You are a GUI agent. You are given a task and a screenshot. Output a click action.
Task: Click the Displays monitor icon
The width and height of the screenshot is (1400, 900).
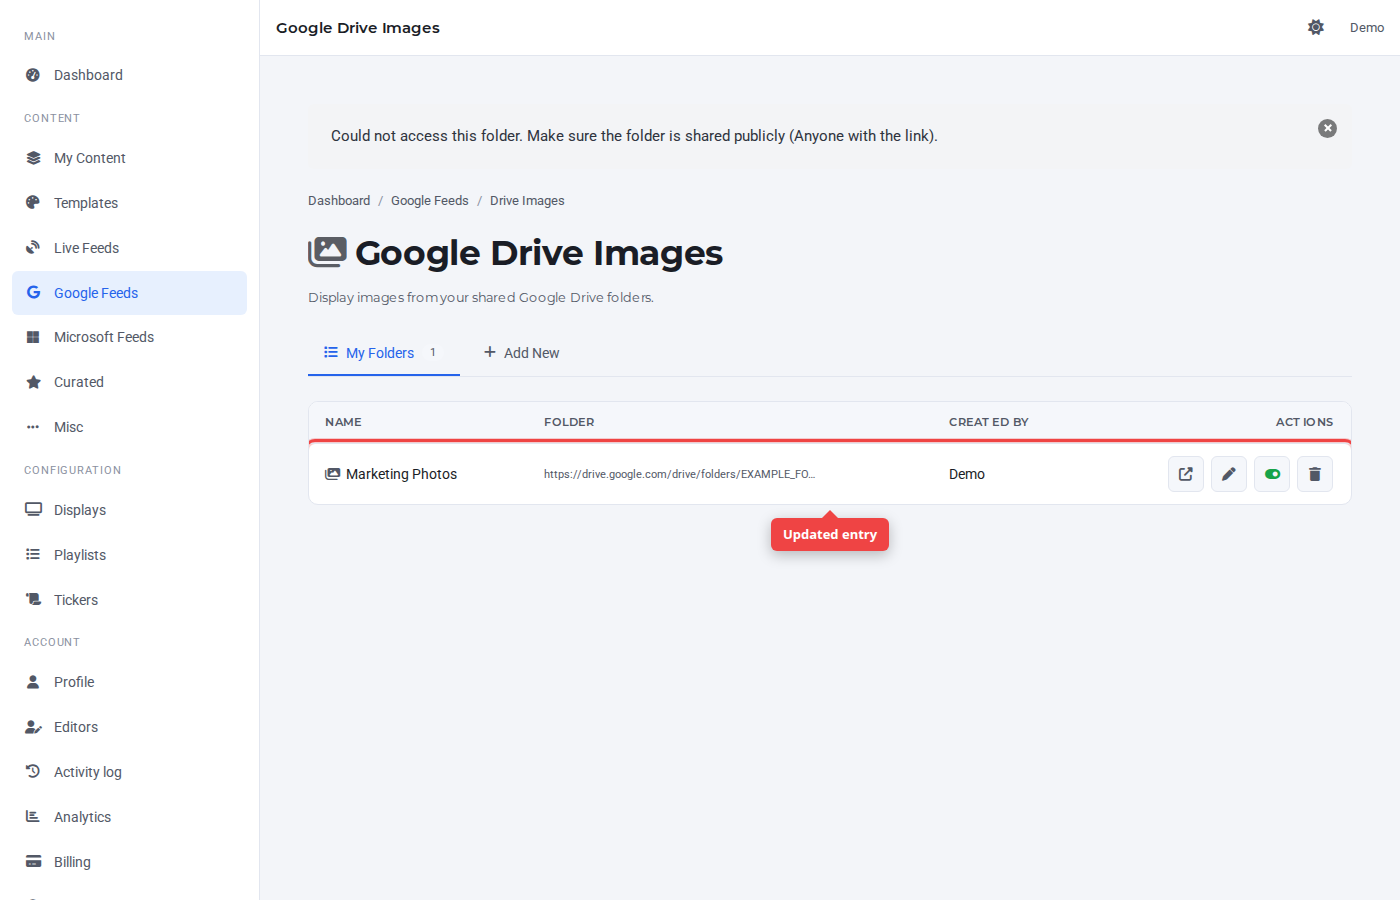(x=33, y=510)
